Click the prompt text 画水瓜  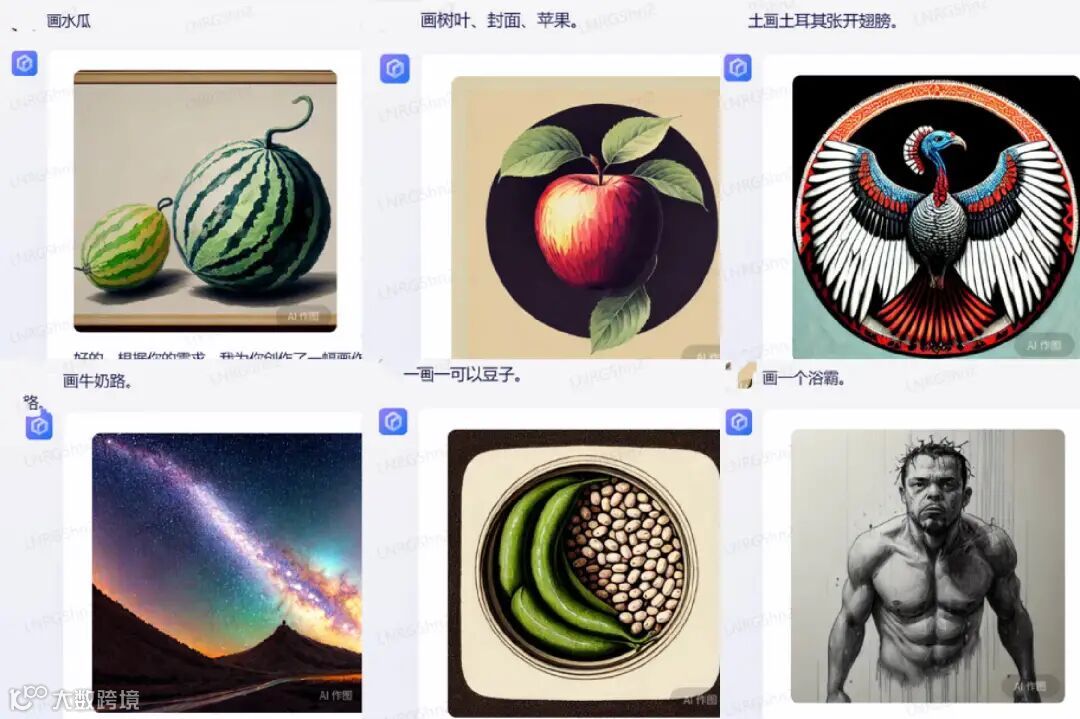coord(68,21)
